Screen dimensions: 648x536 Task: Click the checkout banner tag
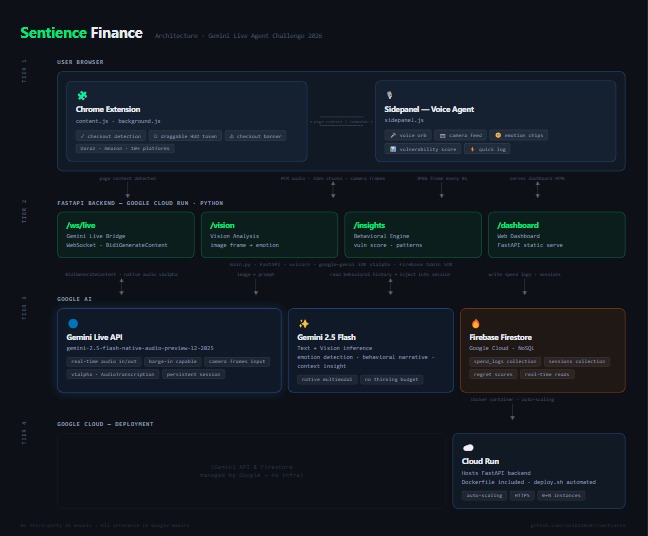[255, 136]
